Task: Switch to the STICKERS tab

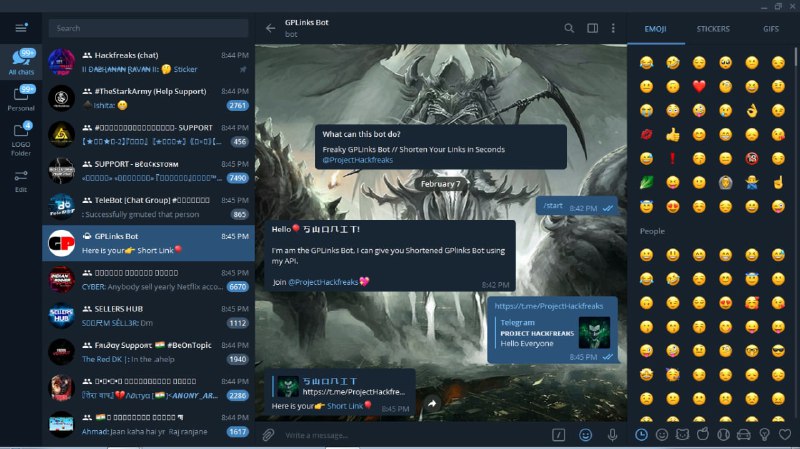Action: pos(713,29)
